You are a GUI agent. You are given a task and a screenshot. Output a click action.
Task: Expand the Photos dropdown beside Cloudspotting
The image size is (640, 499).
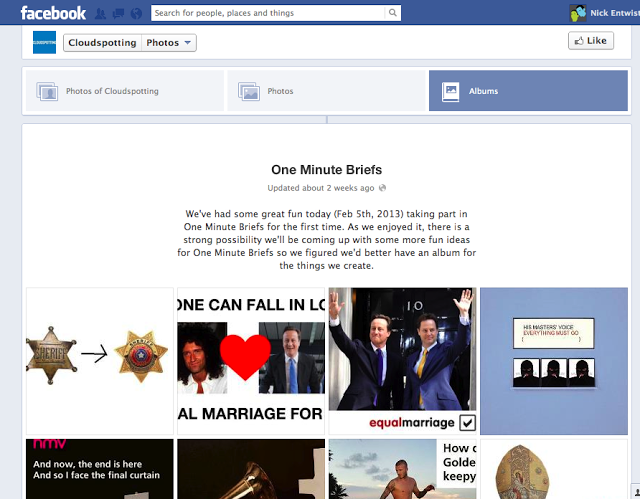click(x=168, y=43)
